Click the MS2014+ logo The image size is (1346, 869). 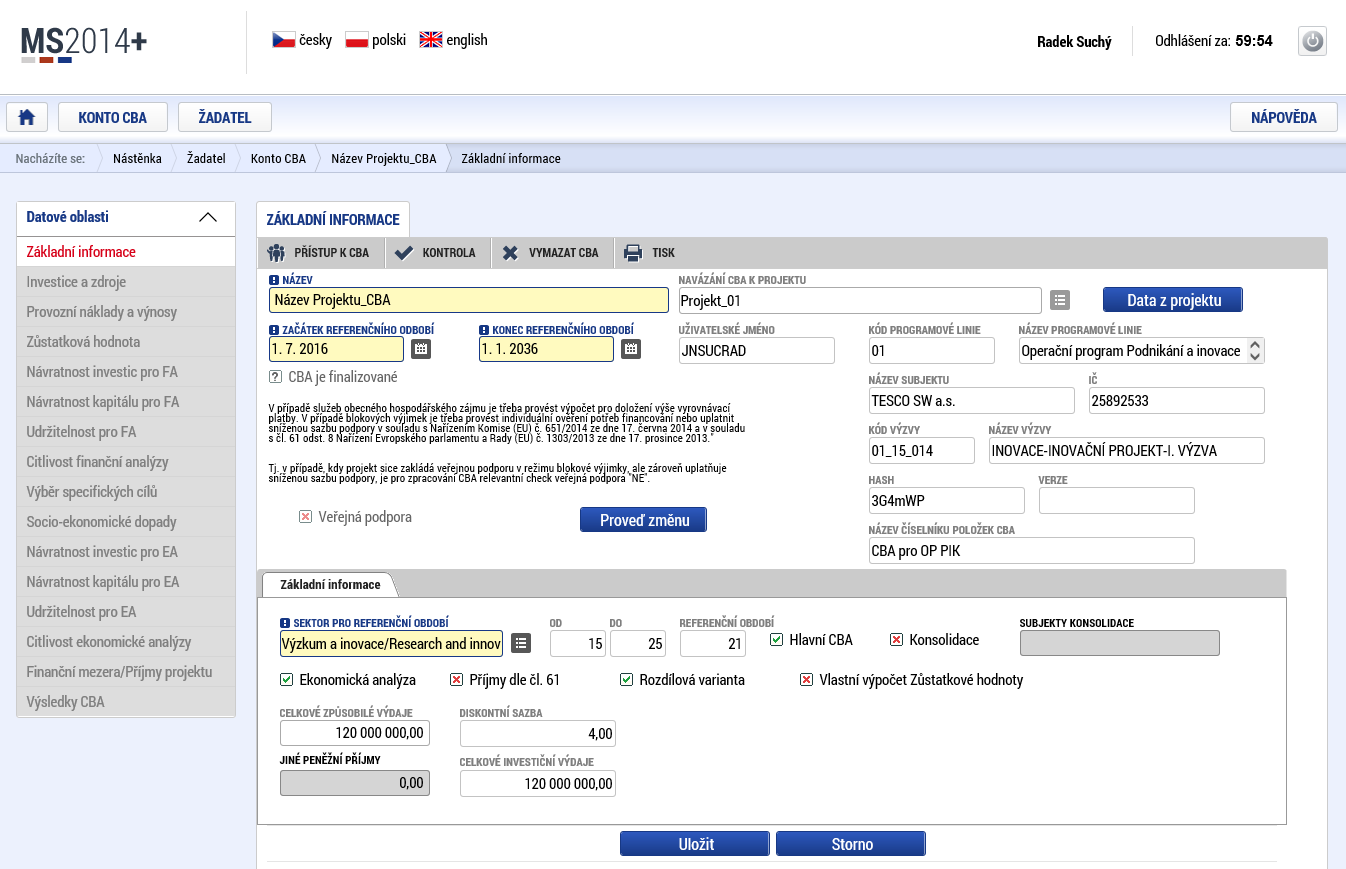[84, 44]
